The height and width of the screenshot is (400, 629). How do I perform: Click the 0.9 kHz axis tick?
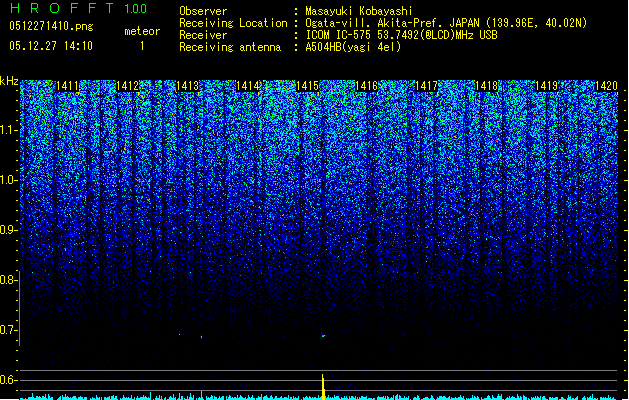pyautogui.click(x=9, y=230)
